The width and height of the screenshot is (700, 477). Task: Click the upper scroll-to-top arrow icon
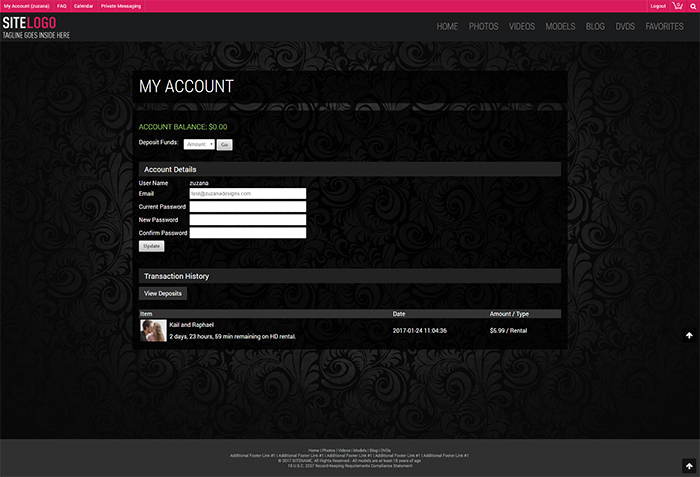click(689, 335)
